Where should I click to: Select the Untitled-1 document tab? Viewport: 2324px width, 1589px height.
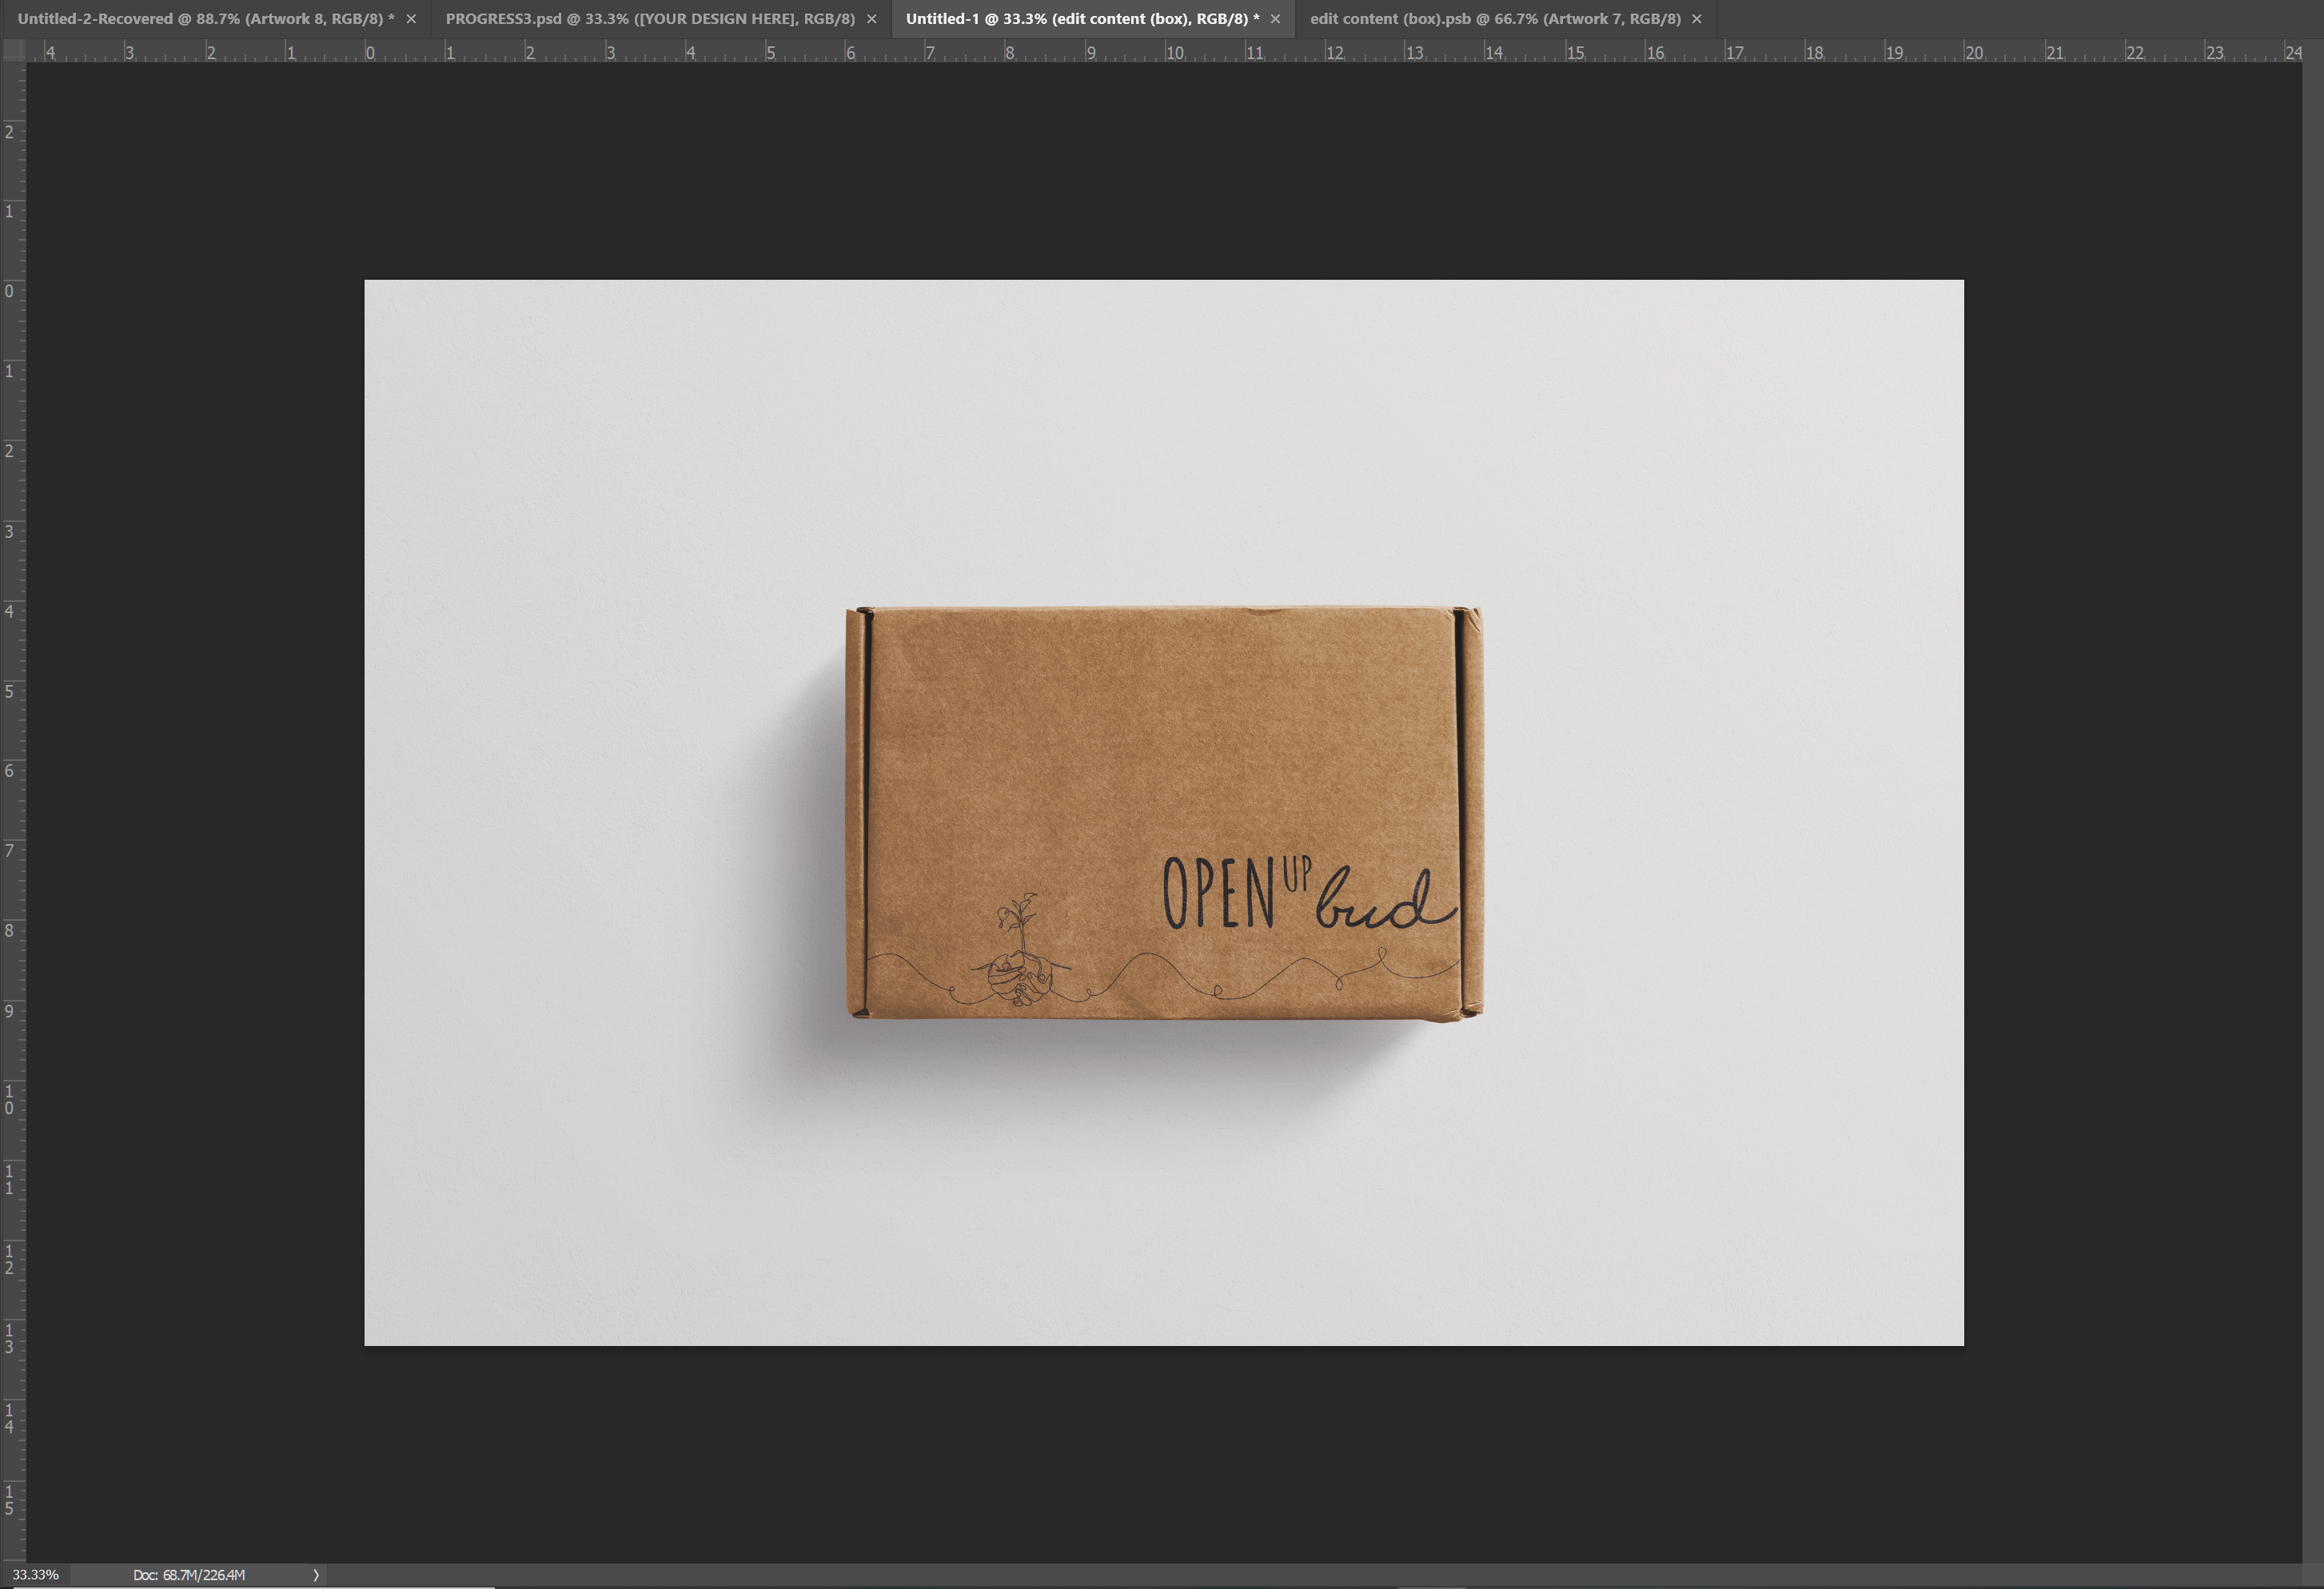1082,19
